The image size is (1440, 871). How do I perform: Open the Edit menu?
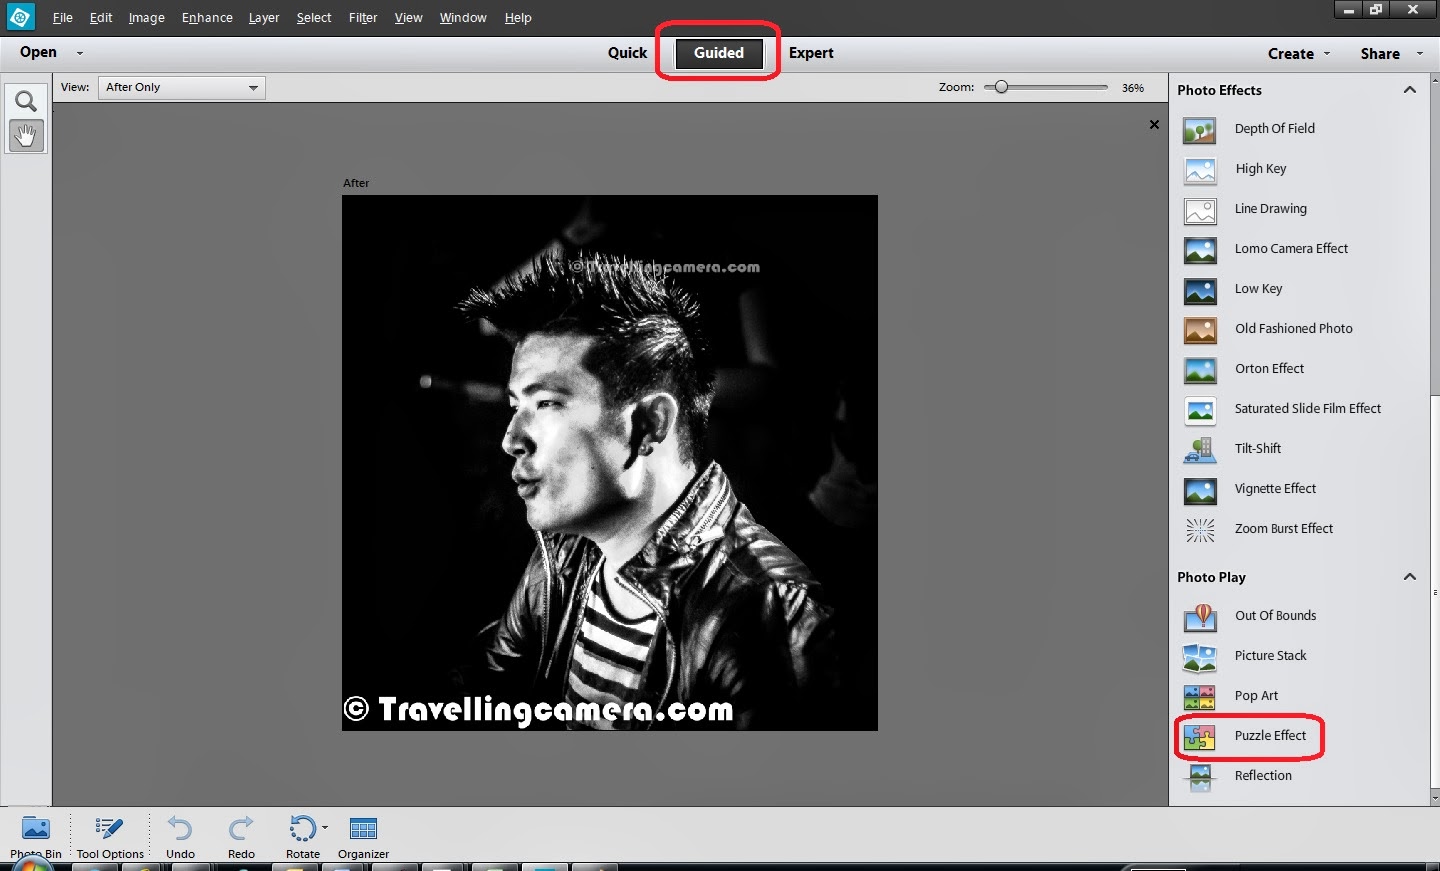(x=100, y=18)
